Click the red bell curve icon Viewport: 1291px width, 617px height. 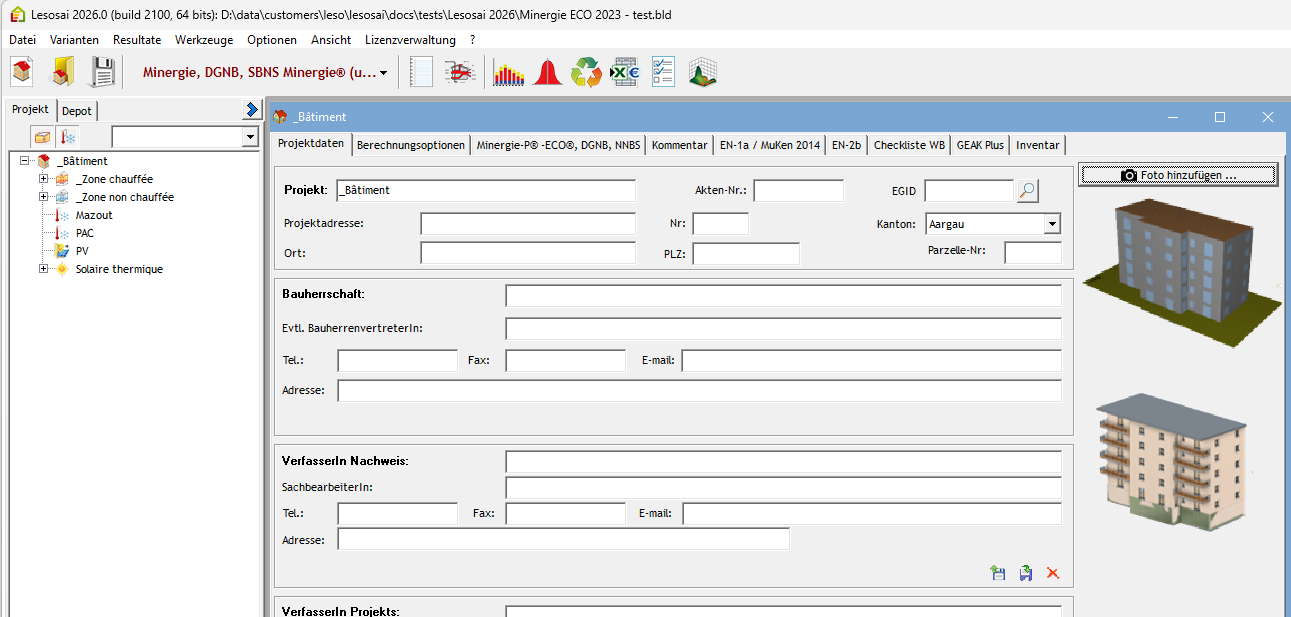click(x=547, y=73)
